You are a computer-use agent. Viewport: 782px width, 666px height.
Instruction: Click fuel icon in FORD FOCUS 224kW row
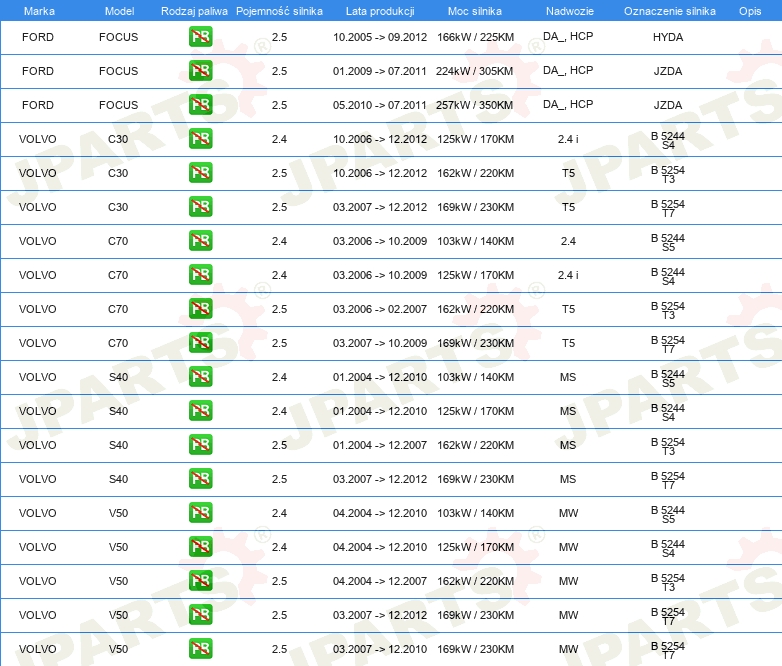200,71
